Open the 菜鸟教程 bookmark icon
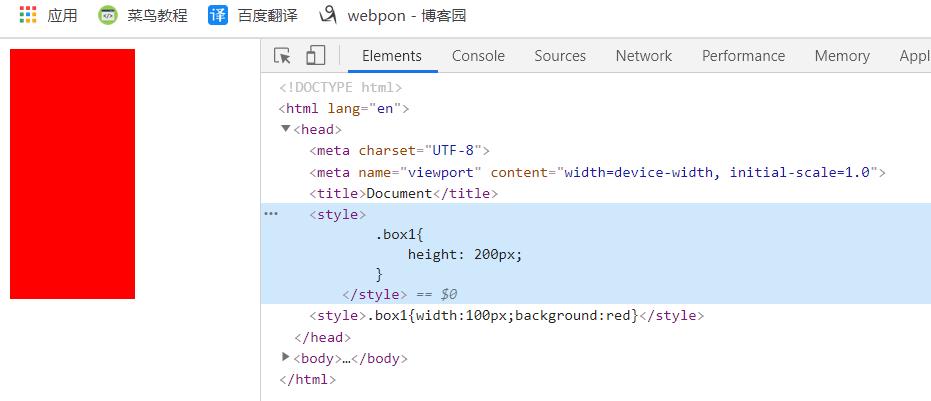931x401 pixels. click(x=107, y=15)
